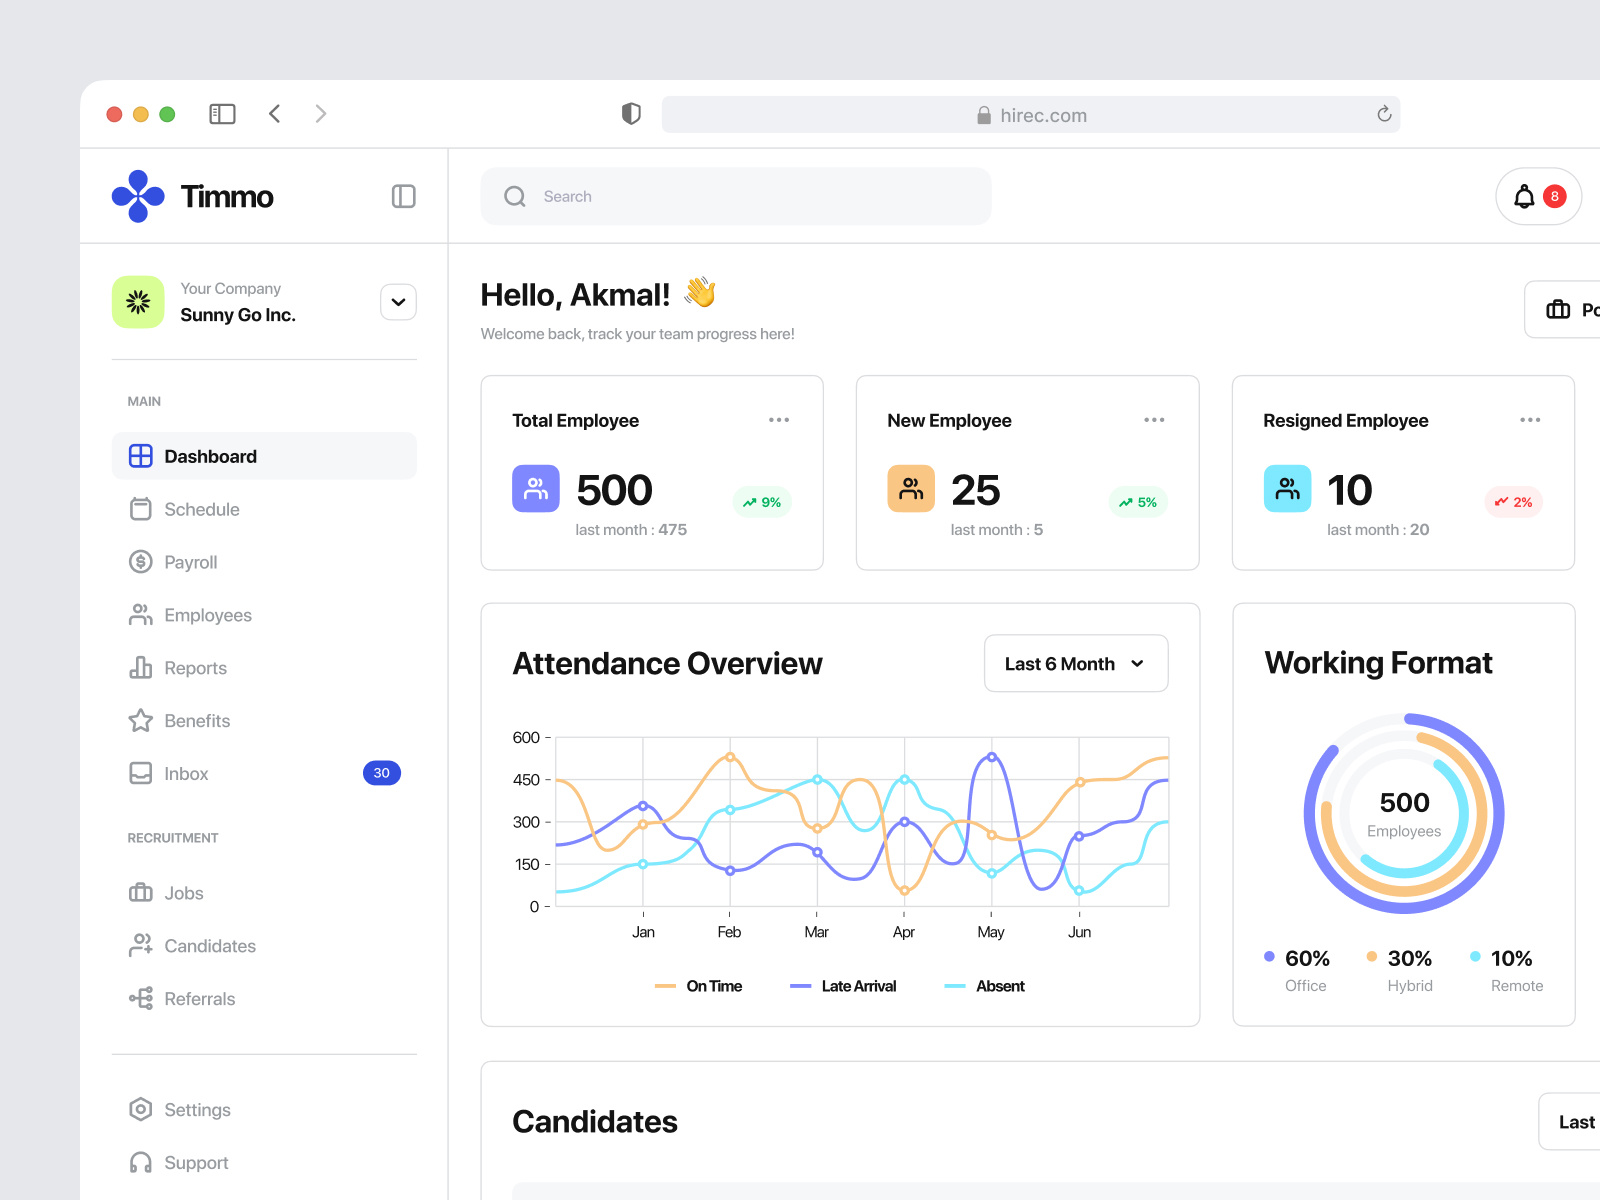Click the Working Format heading
Image resolution: width=1600 pixels, height=1200 pixels.
1378,662
